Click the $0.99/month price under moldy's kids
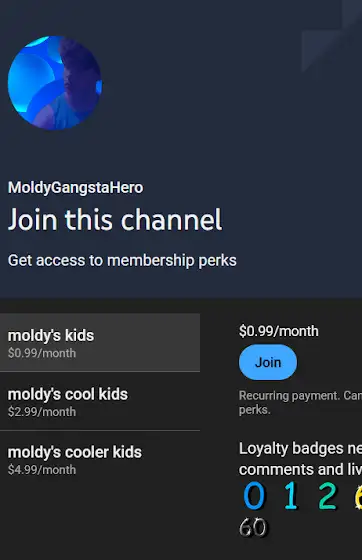 tap(42, 353)
